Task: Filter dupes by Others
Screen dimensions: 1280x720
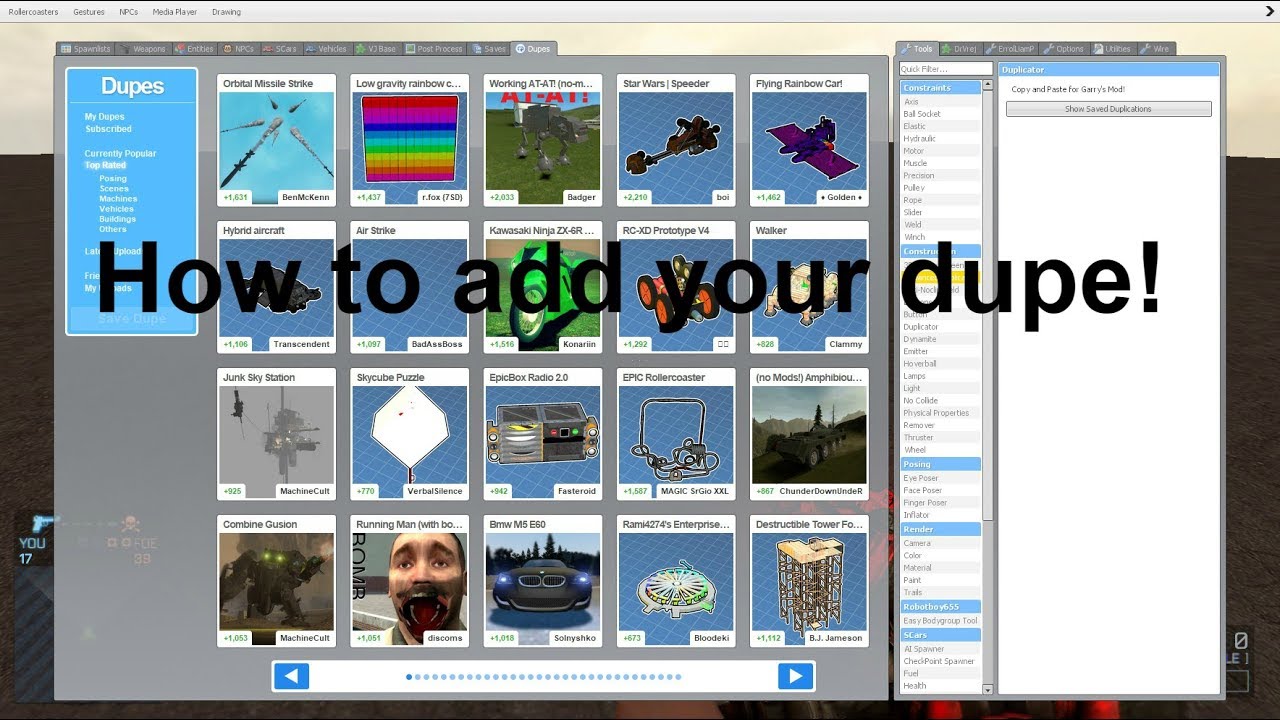Action: (x=113, y=229)
